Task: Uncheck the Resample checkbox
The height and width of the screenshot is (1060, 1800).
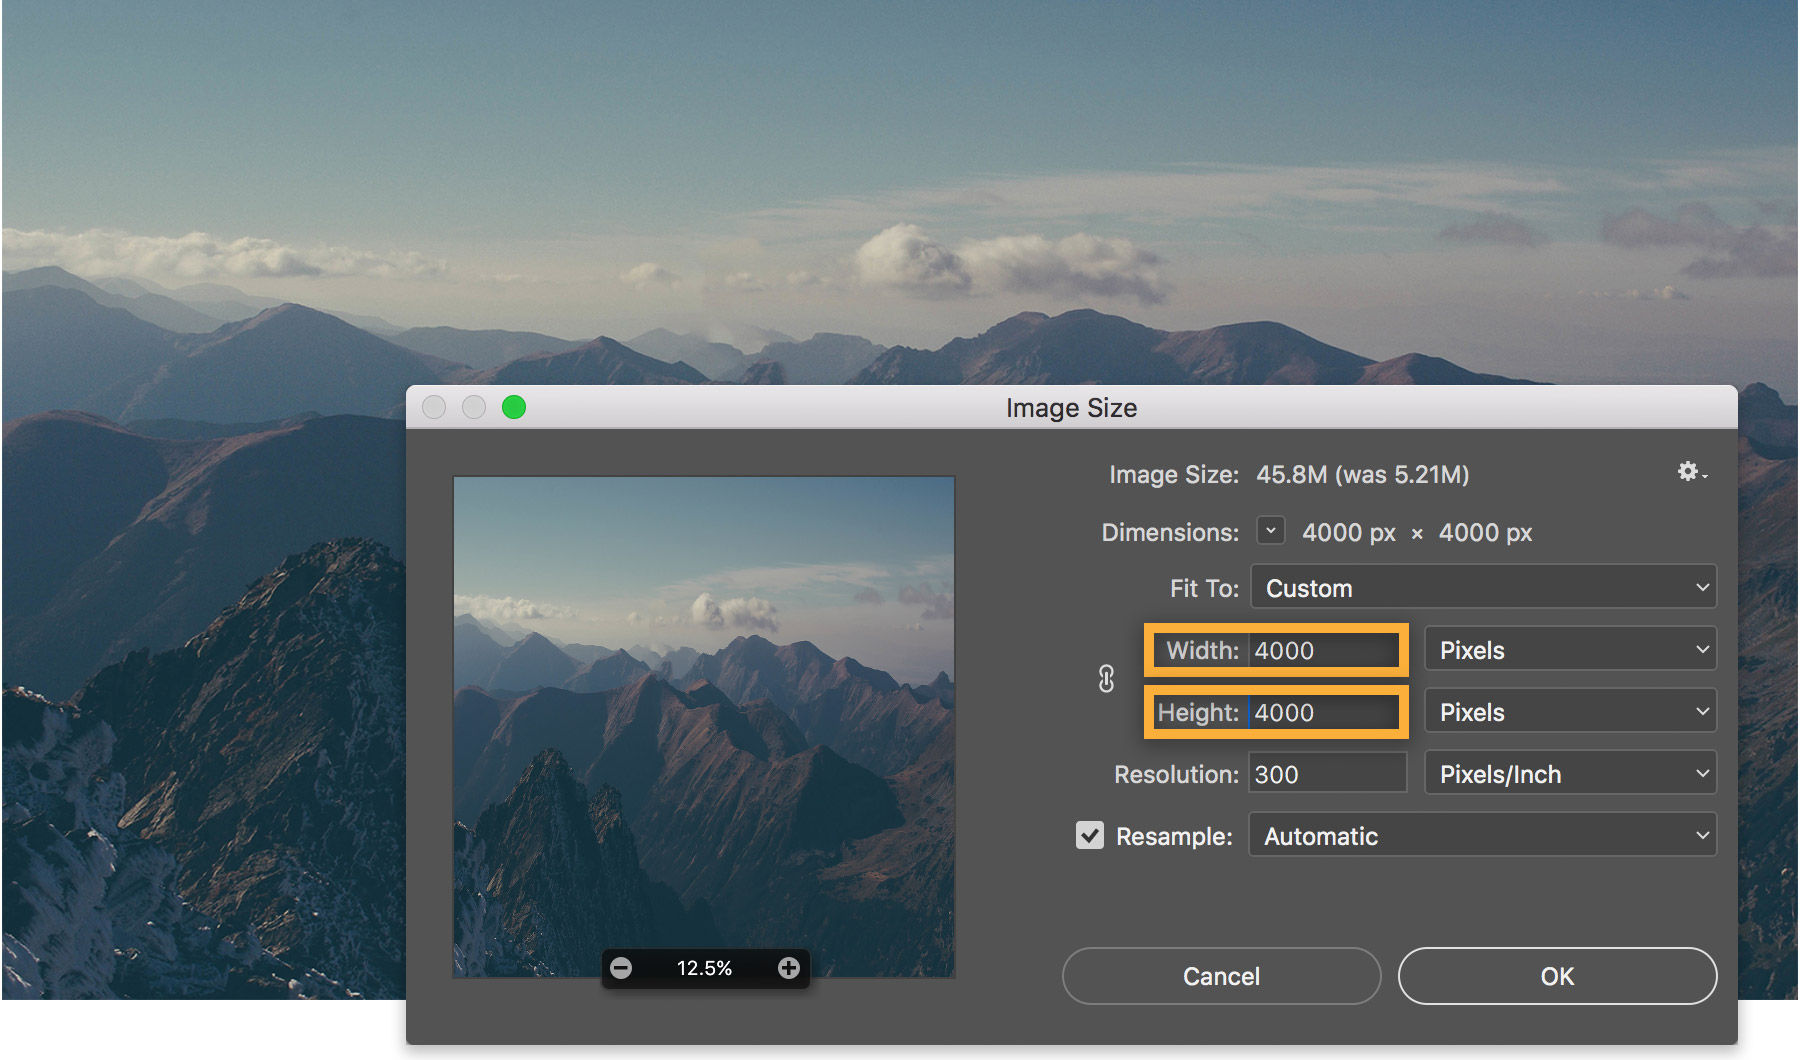Action: coord(1090,836)
